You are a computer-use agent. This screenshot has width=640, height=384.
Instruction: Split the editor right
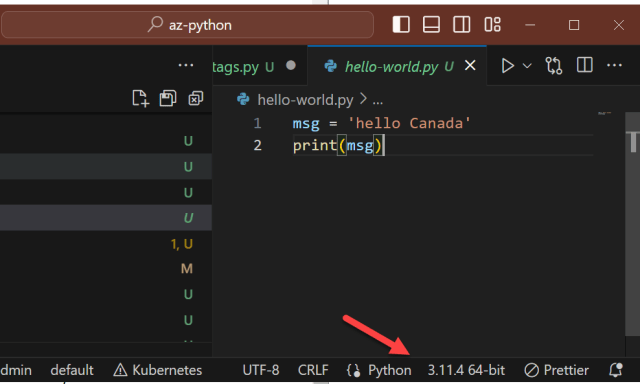coord(584,65)
